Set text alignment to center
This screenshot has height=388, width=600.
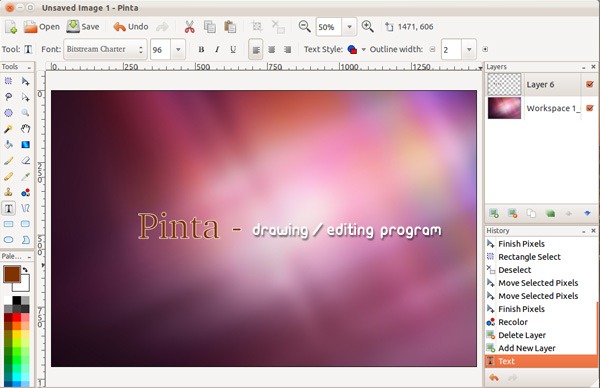click(x=272, y=49)
